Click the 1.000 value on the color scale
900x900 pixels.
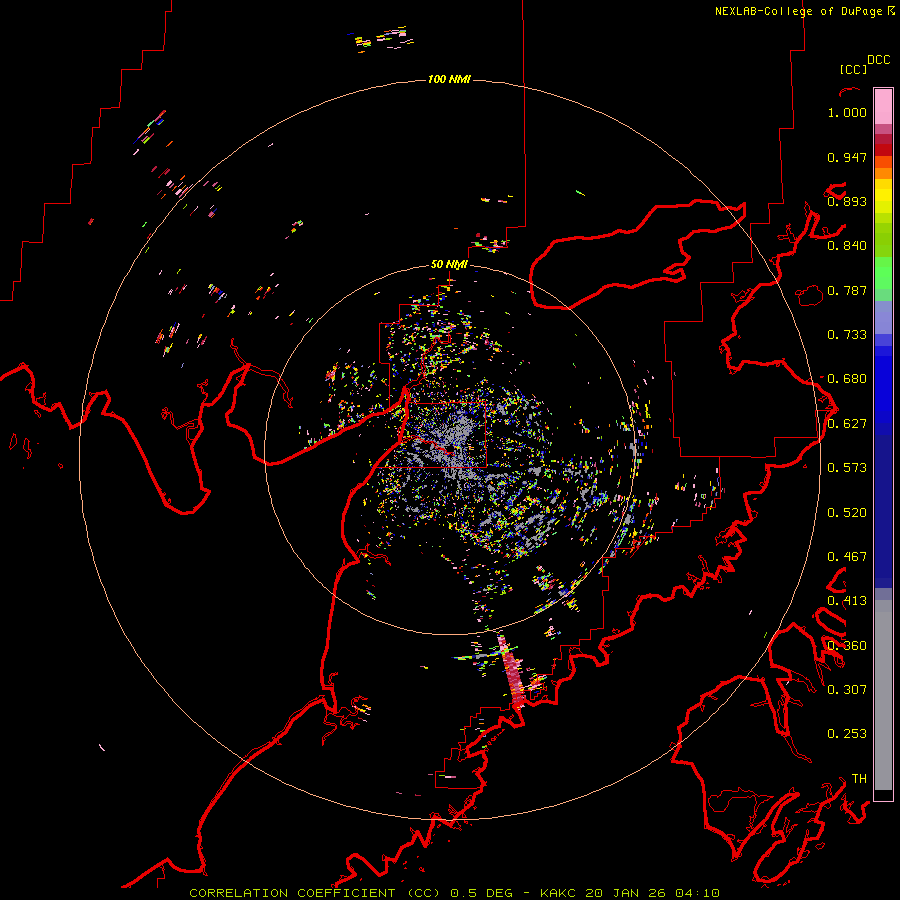[x=847, y=112]
